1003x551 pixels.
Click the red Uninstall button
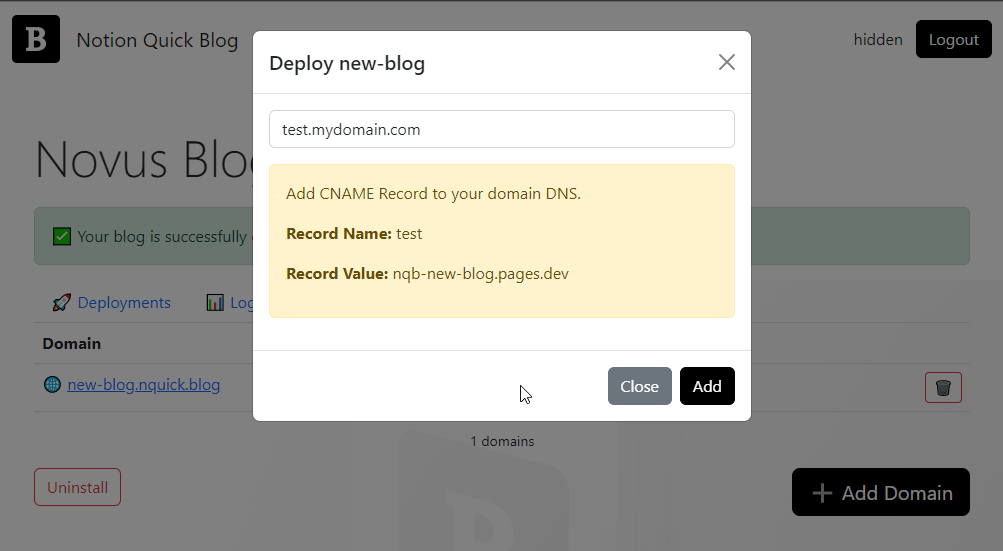pos(77,487)
